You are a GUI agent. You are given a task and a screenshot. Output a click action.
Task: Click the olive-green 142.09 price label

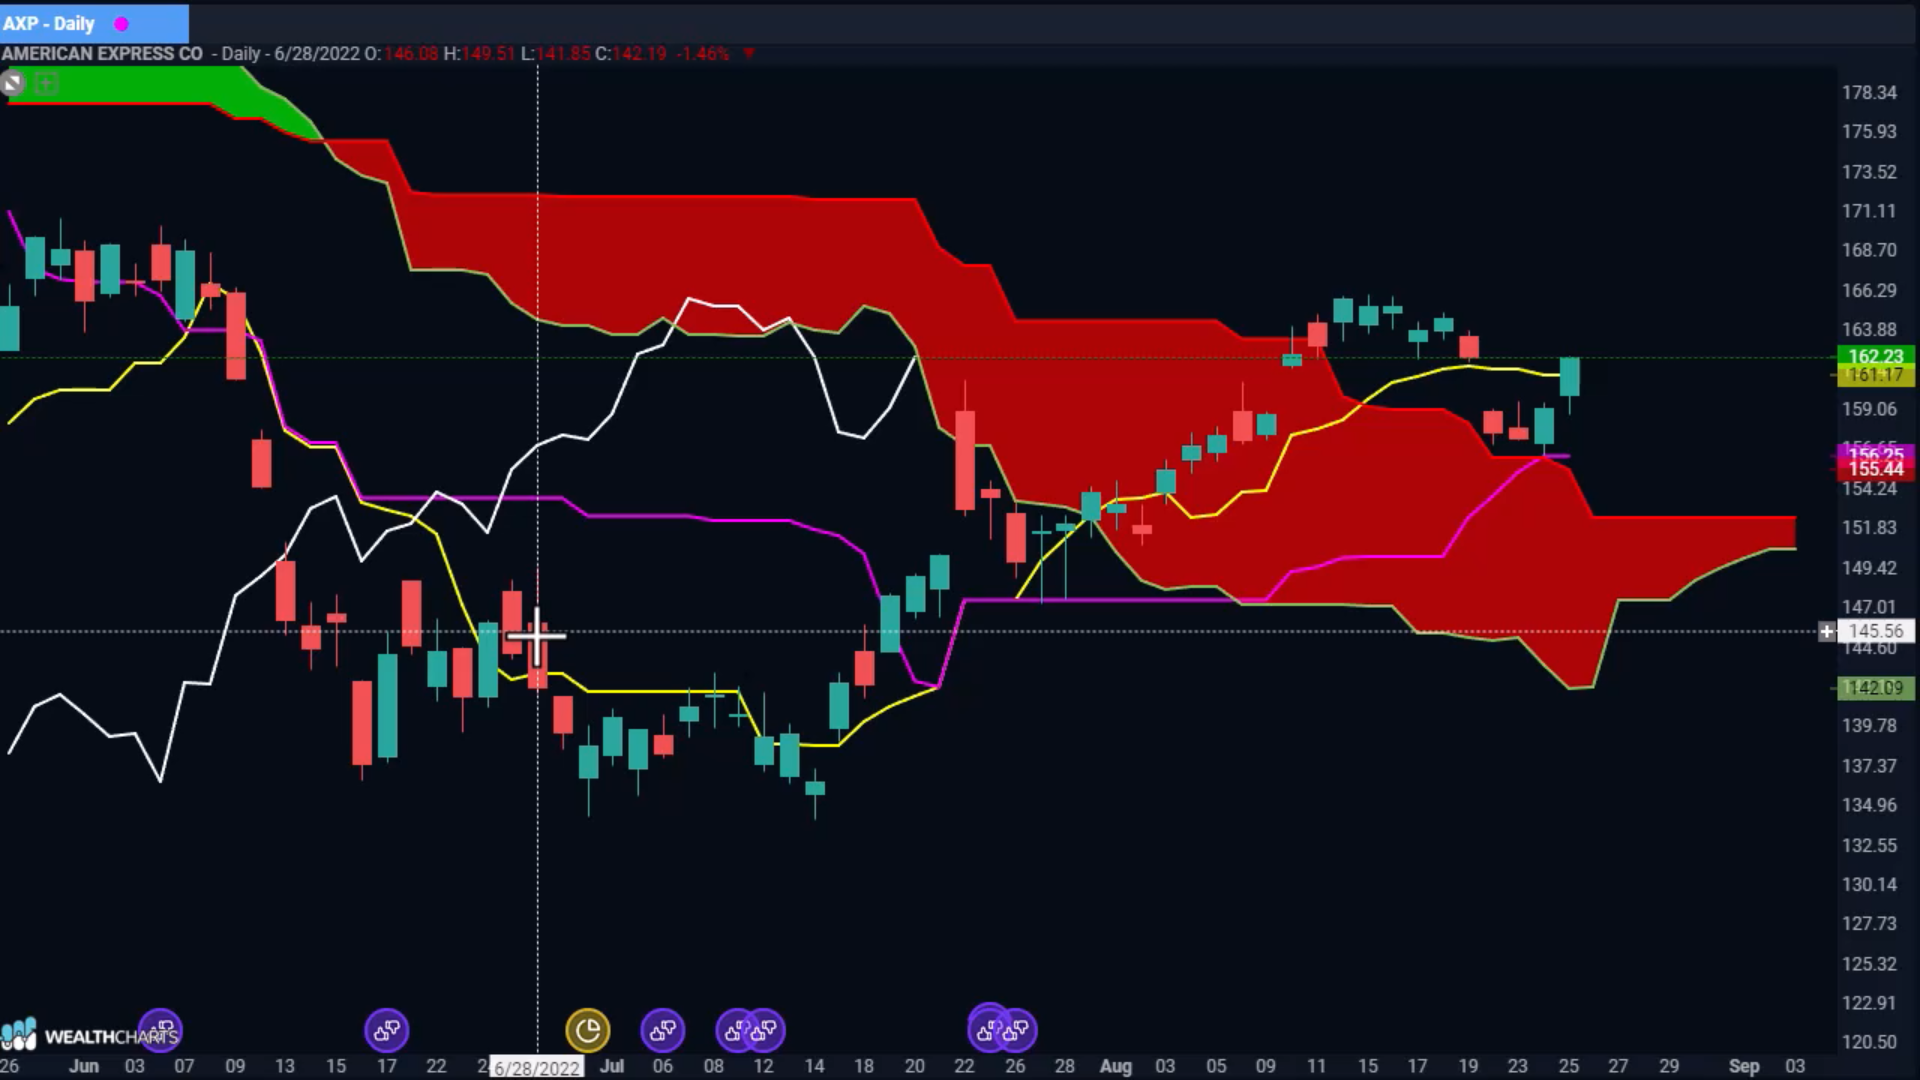(x=1876, y=688)
